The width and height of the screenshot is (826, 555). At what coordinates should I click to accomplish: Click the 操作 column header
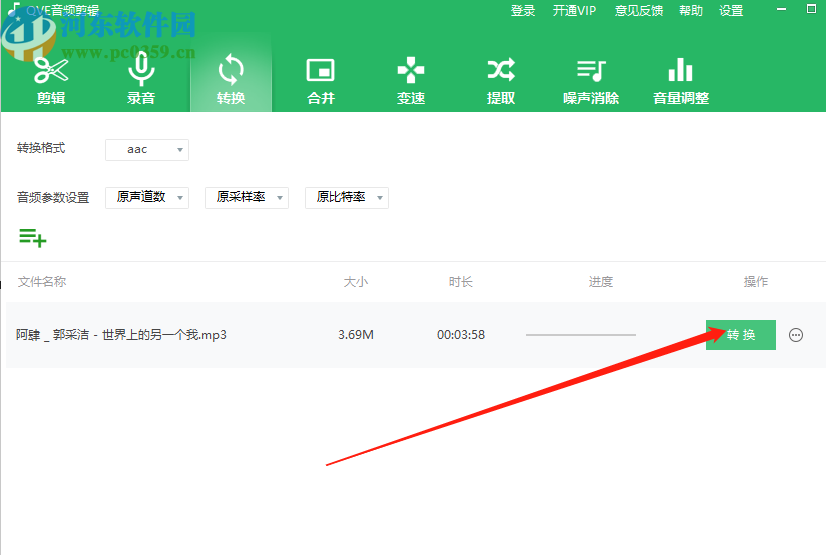coord(756,282)
